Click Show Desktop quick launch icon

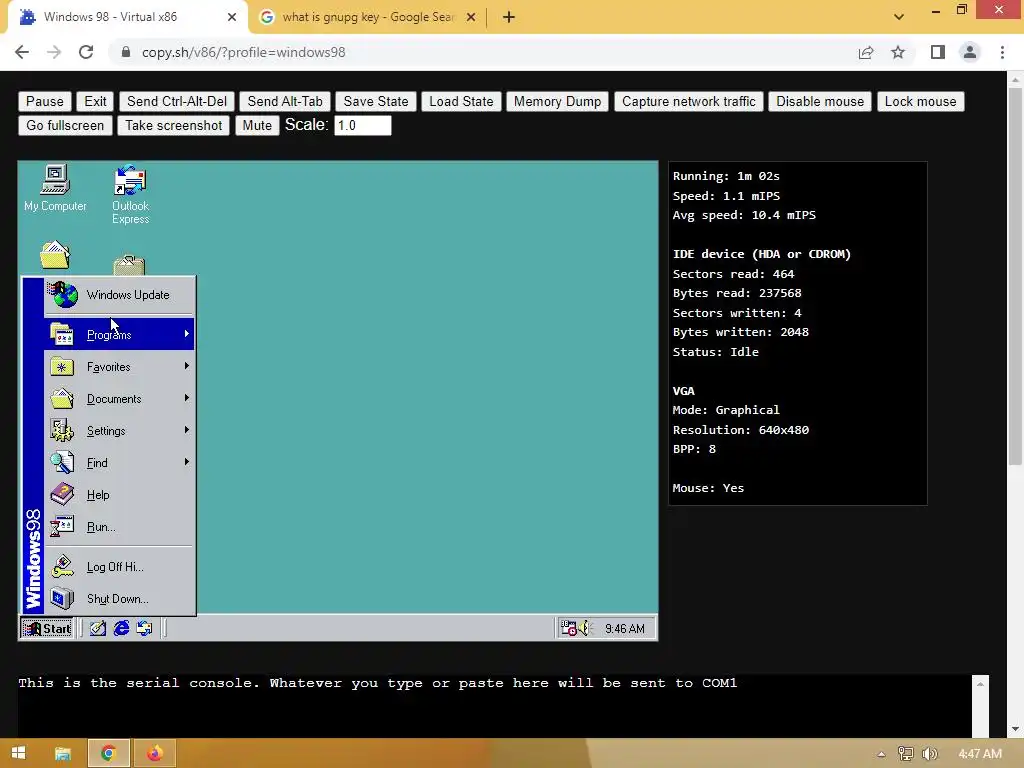click(x=98, y=628)
